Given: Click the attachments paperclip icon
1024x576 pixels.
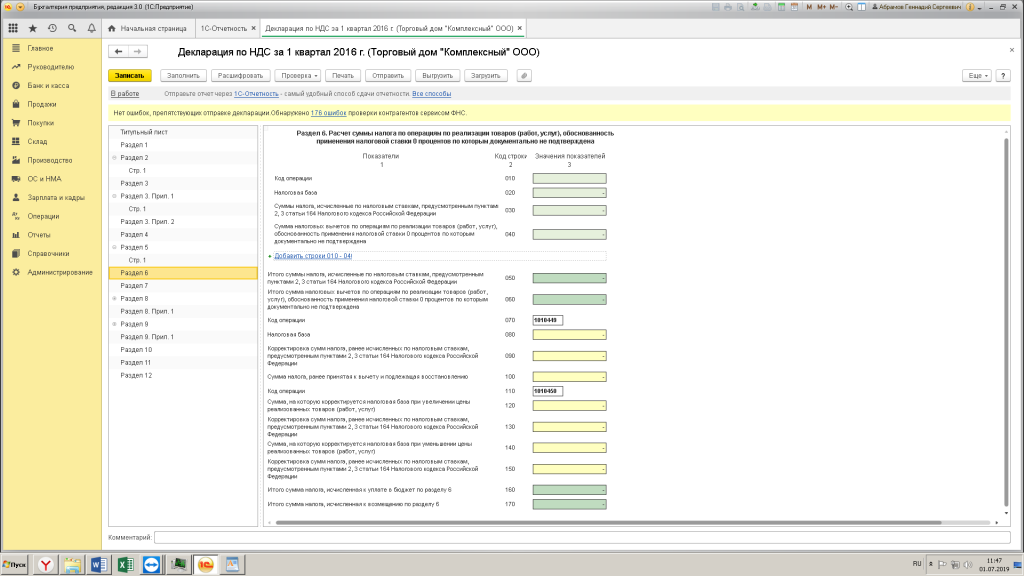Looking at the screenshot, I should (x=524, y=76).
